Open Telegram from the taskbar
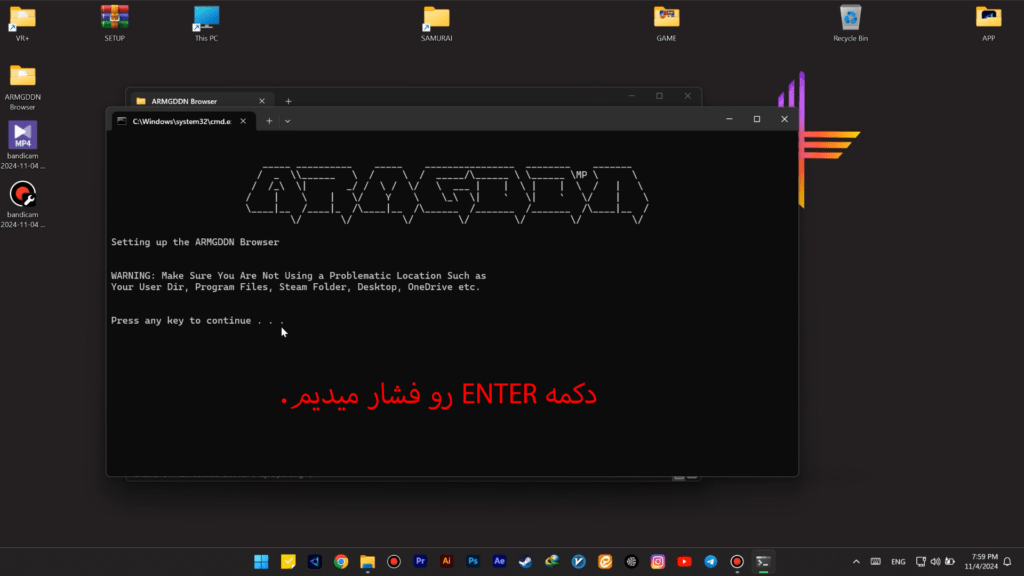Screen dimensions: 1024x576 tap(711, 562)
